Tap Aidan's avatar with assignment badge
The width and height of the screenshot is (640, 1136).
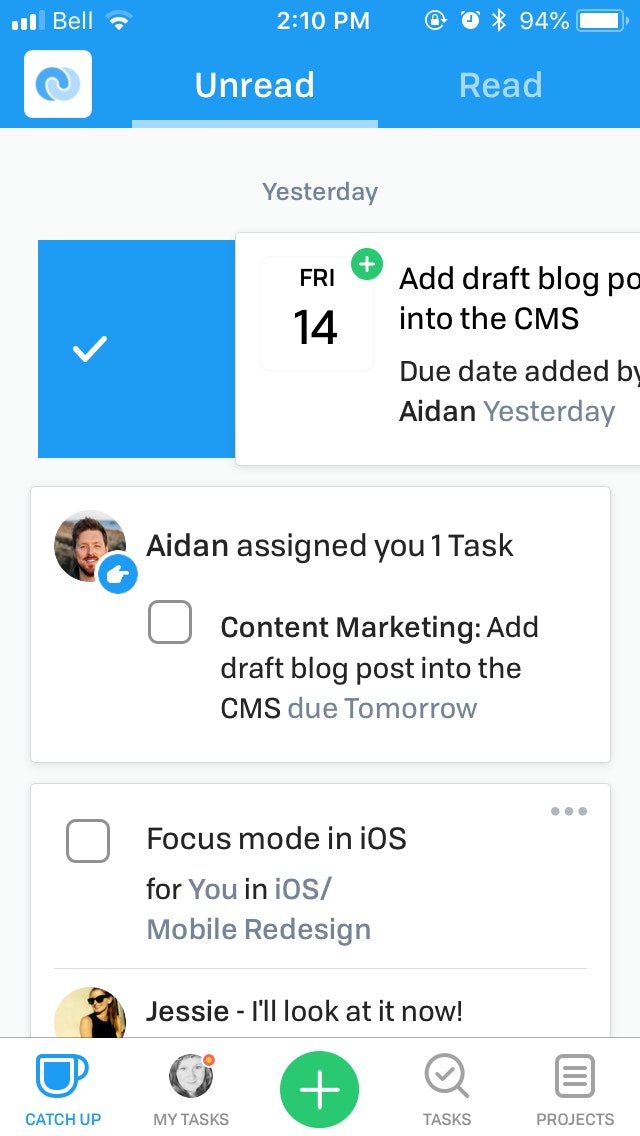[94, 551]
